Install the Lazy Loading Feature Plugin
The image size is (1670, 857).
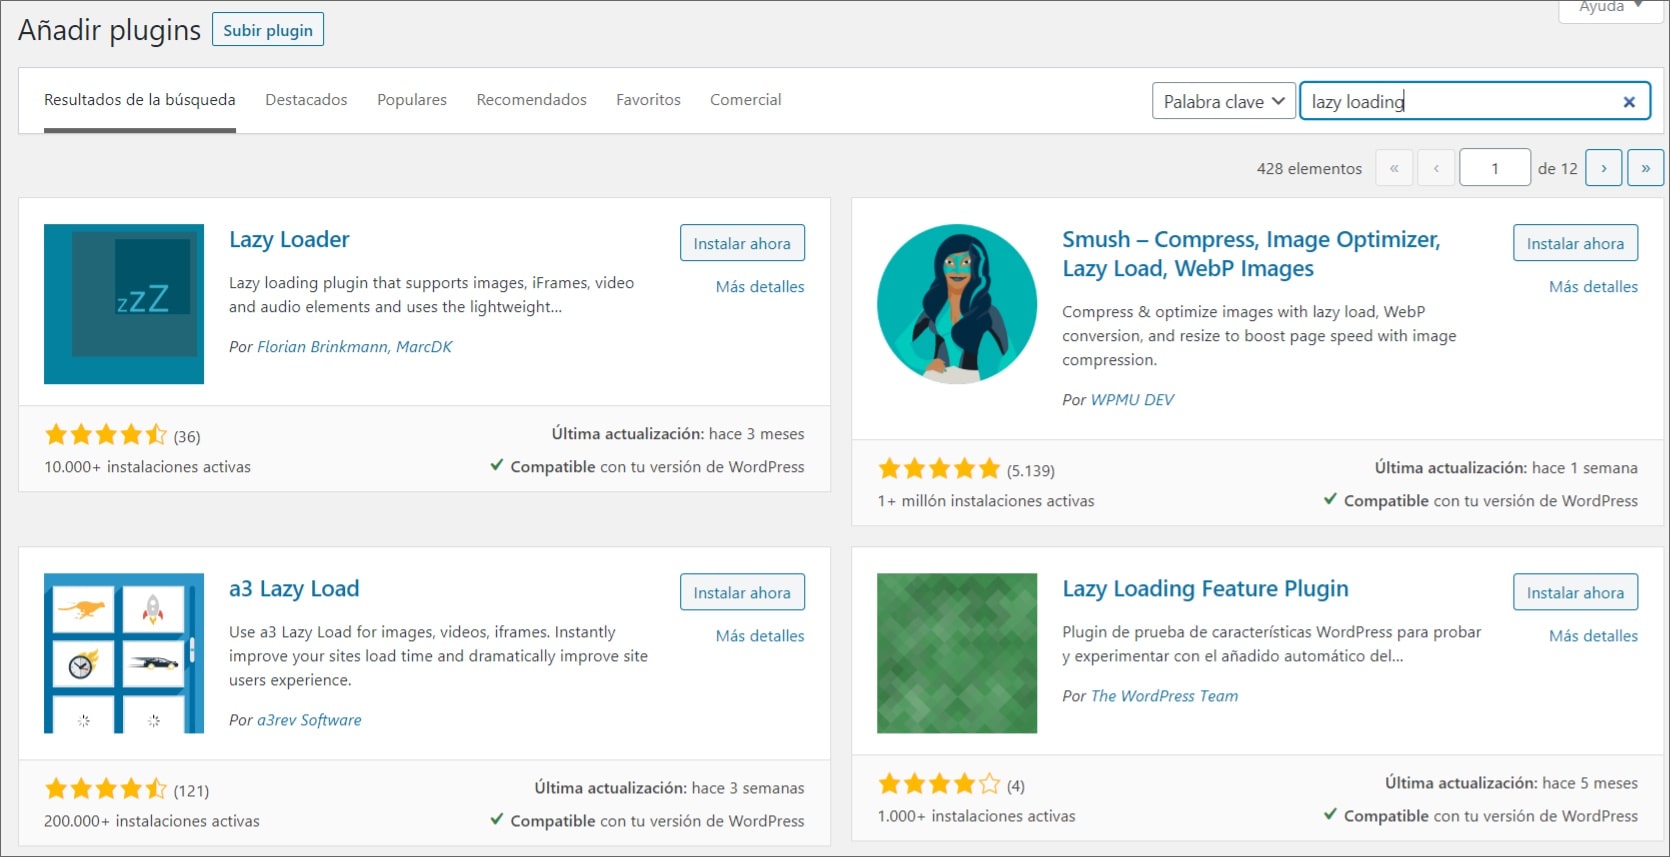(1575, 592)
